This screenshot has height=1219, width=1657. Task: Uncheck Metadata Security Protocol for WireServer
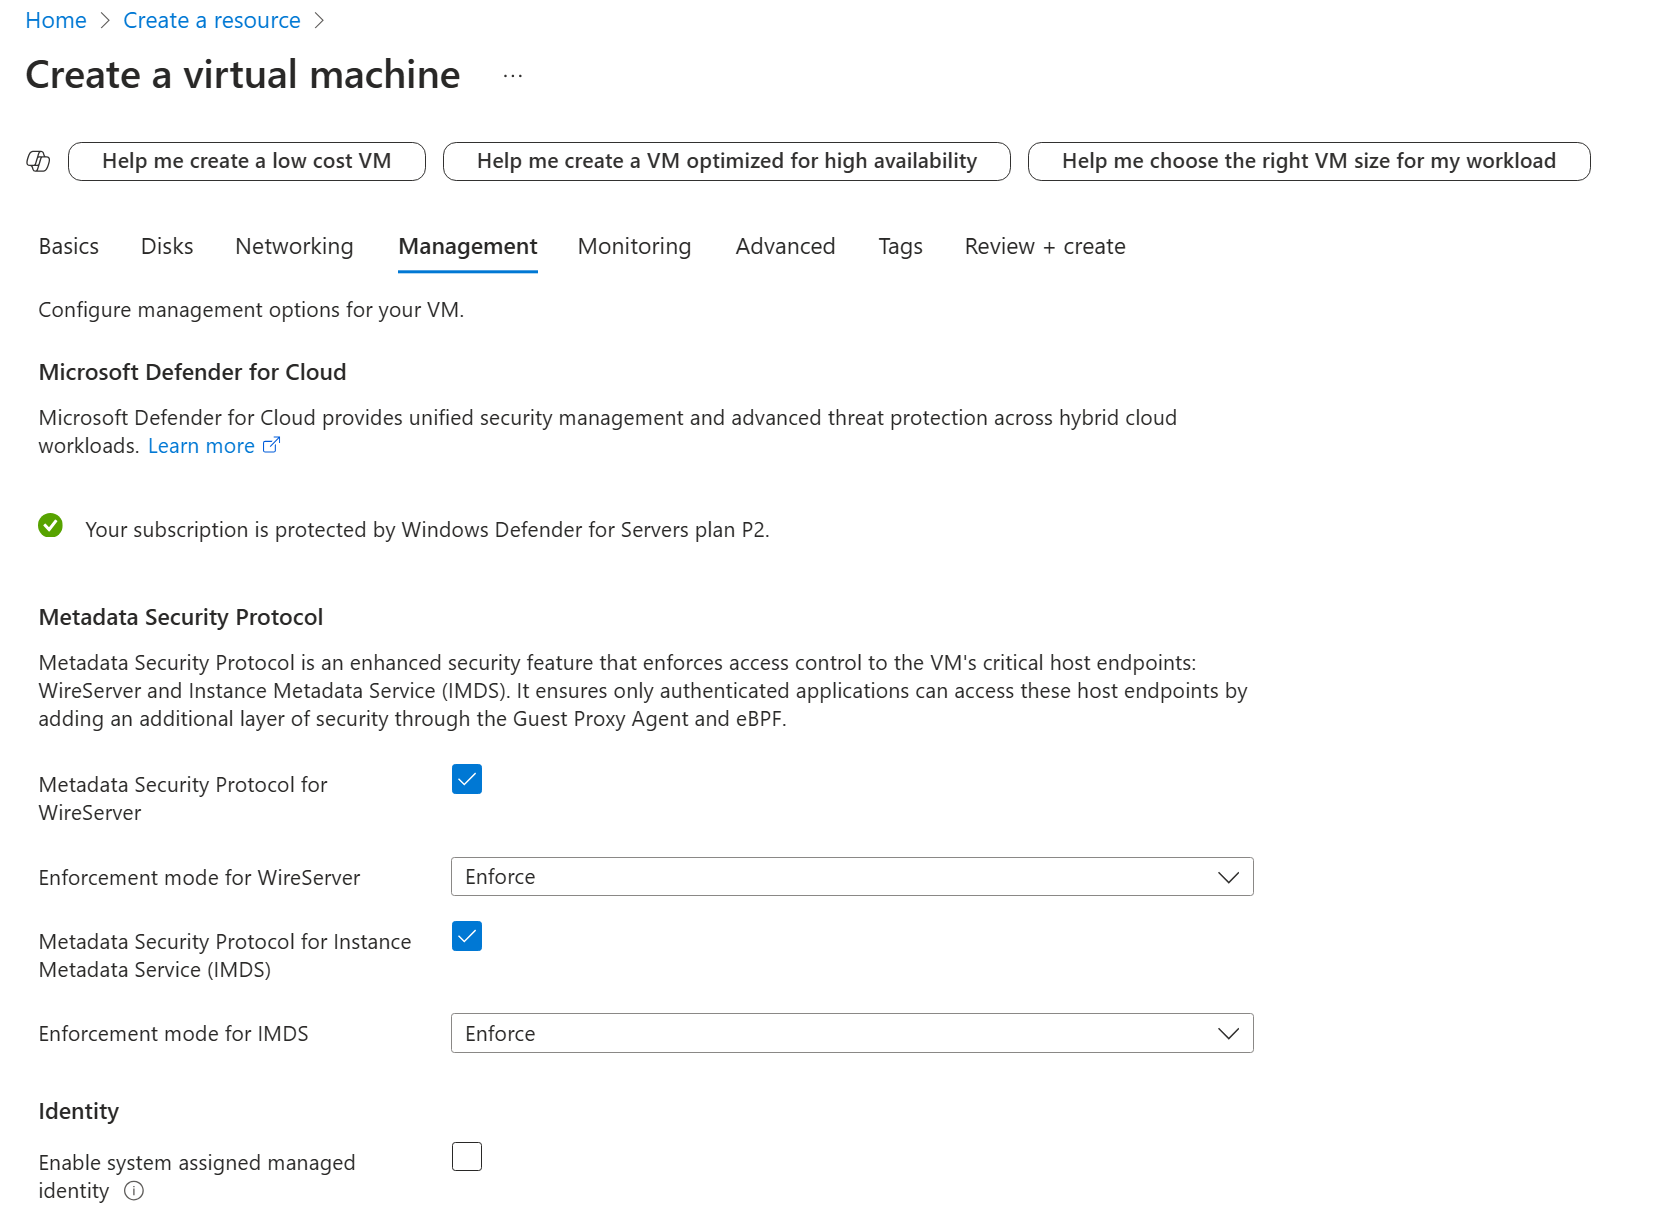[466, 779]
